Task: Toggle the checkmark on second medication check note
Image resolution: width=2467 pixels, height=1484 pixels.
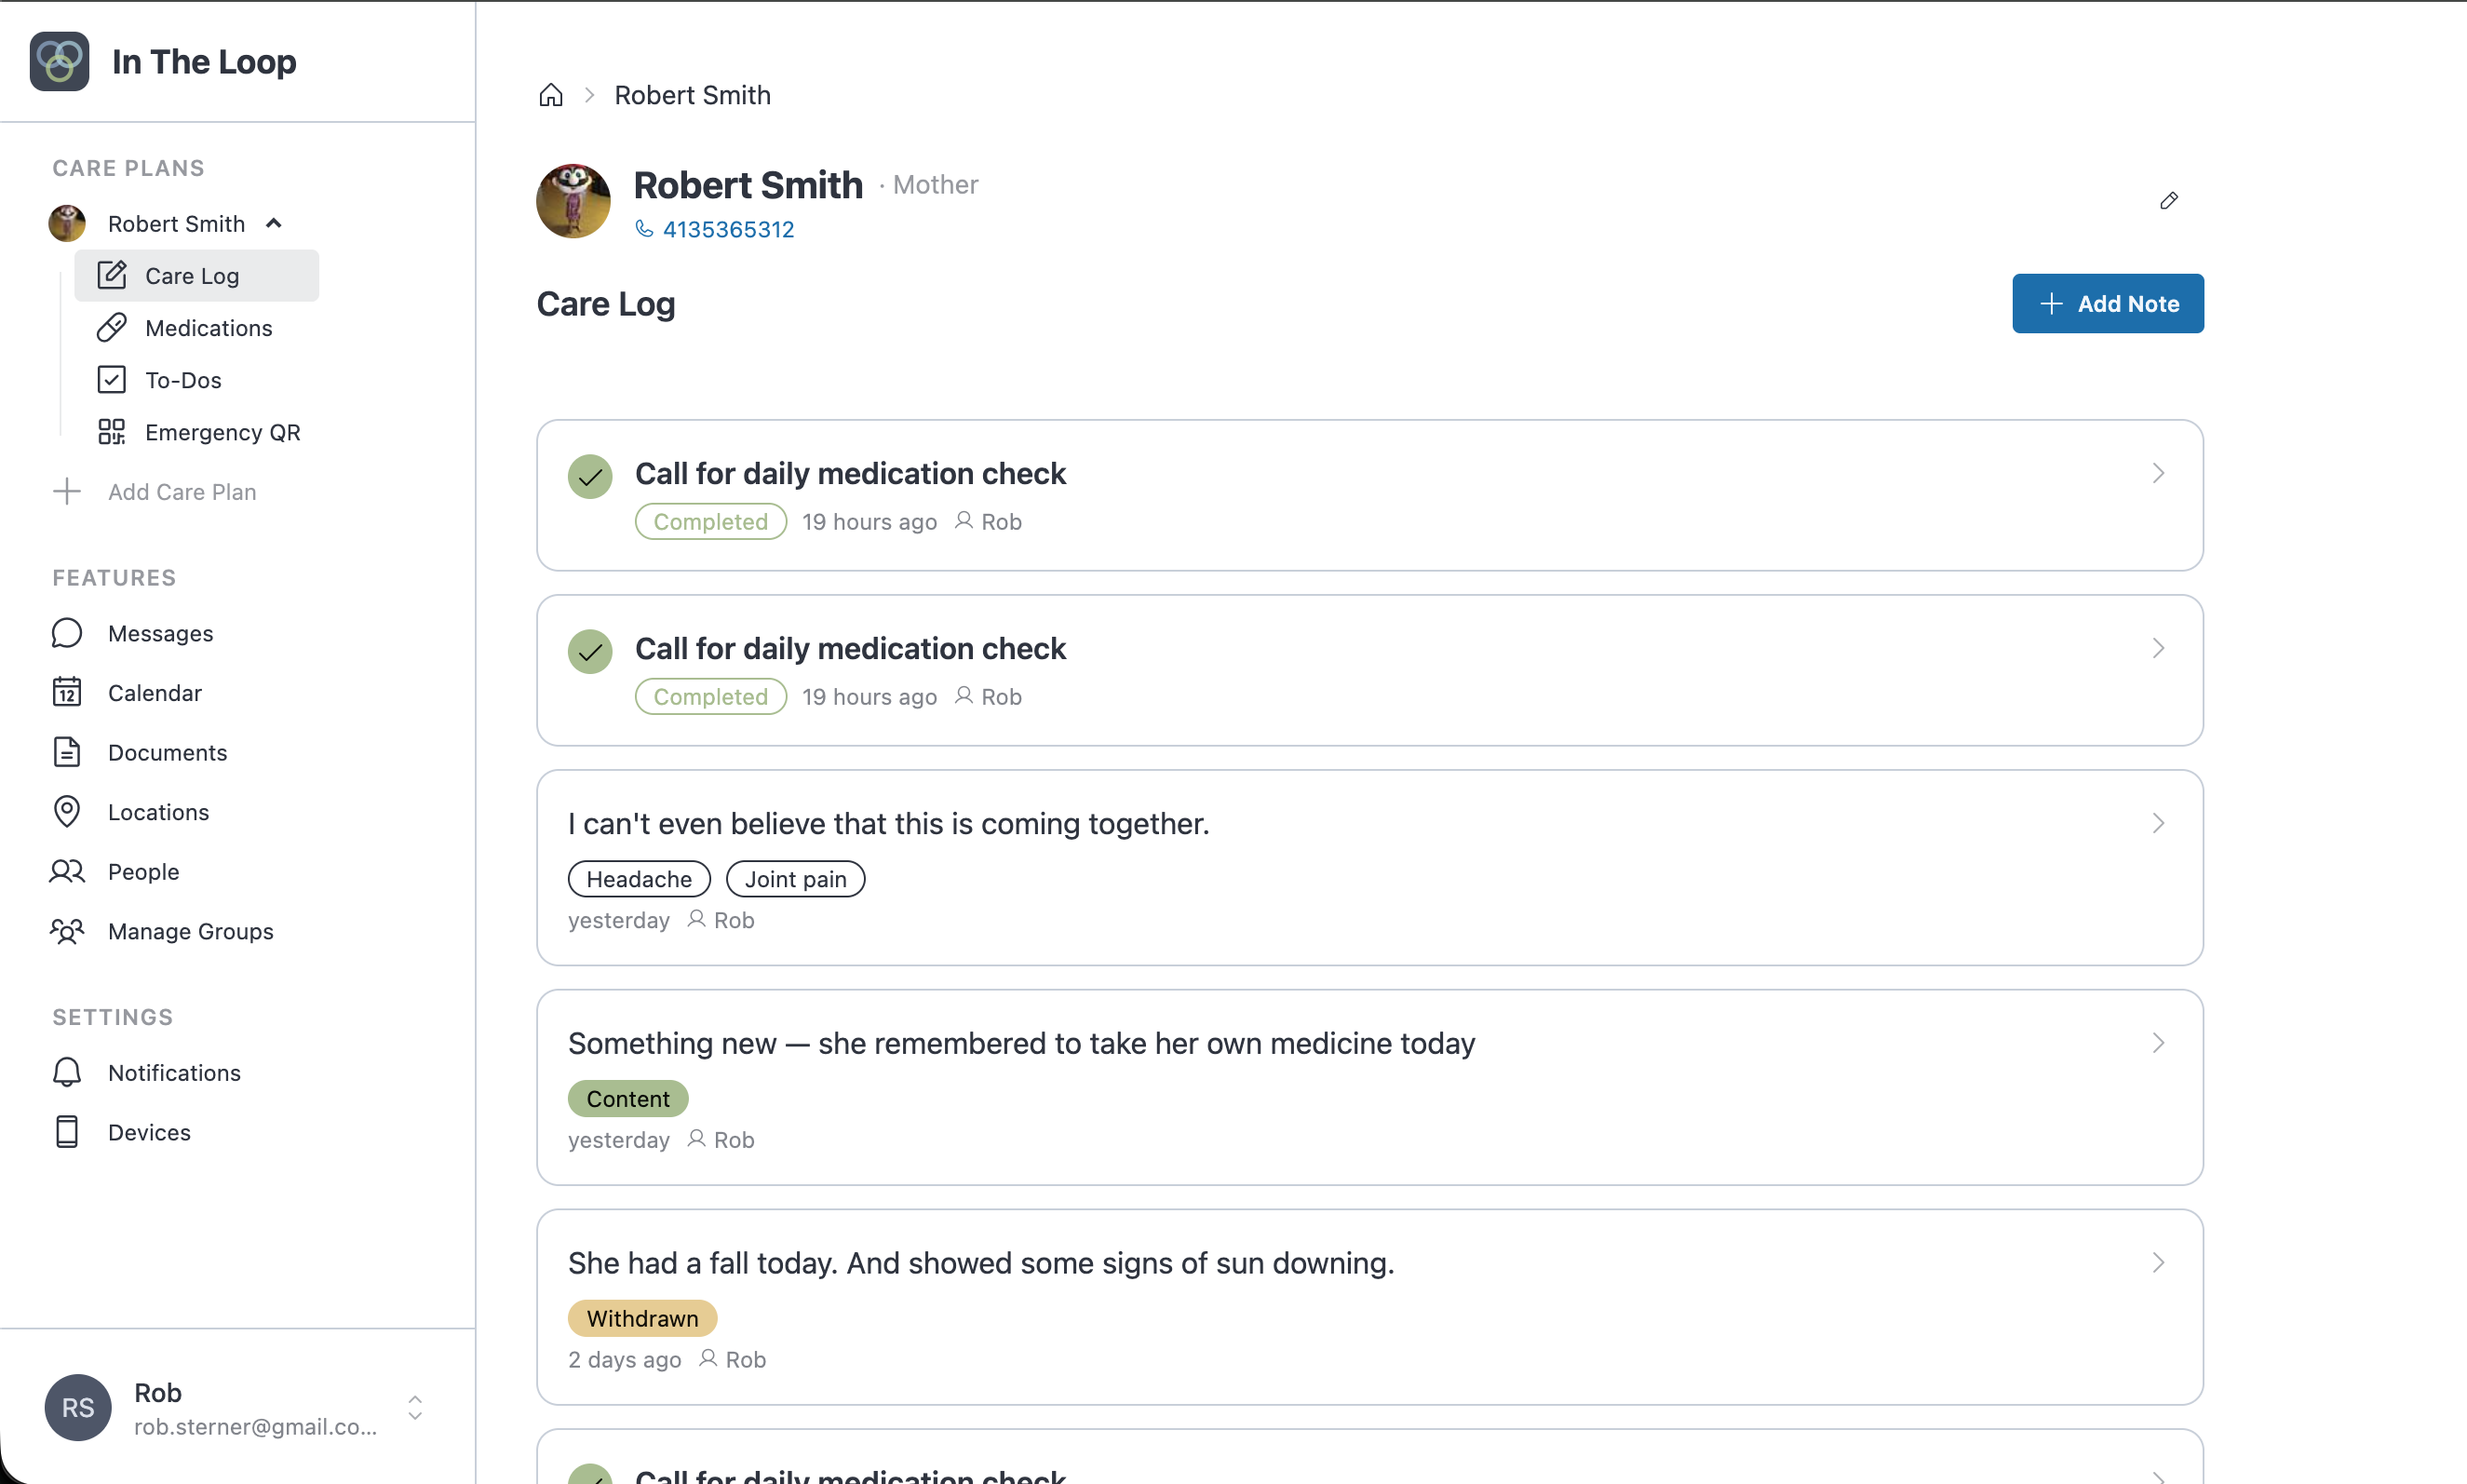Action: (589, 650)
